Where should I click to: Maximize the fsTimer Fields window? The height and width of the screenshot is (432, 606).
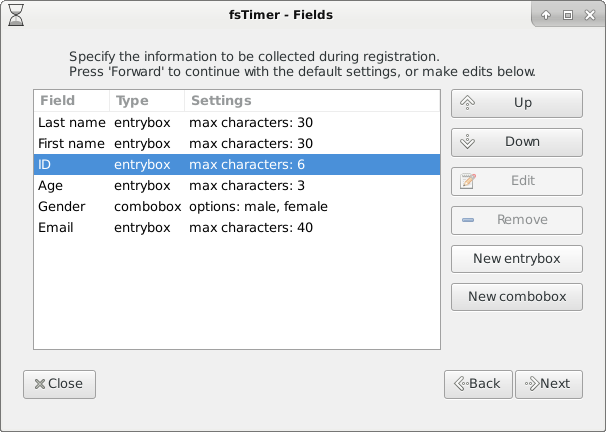(x=568, y=15)
